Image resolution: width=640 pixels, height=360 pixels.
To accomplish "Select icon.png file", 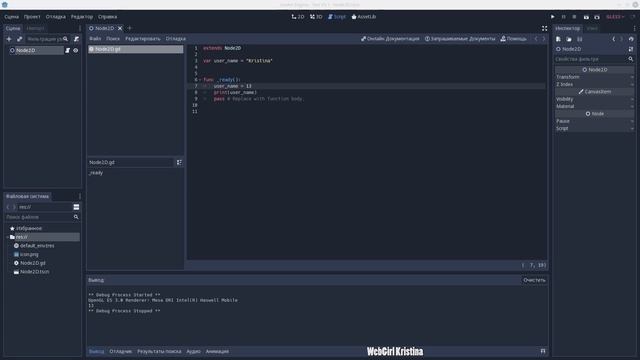I will pyautogui.click(x=29, y=254).
